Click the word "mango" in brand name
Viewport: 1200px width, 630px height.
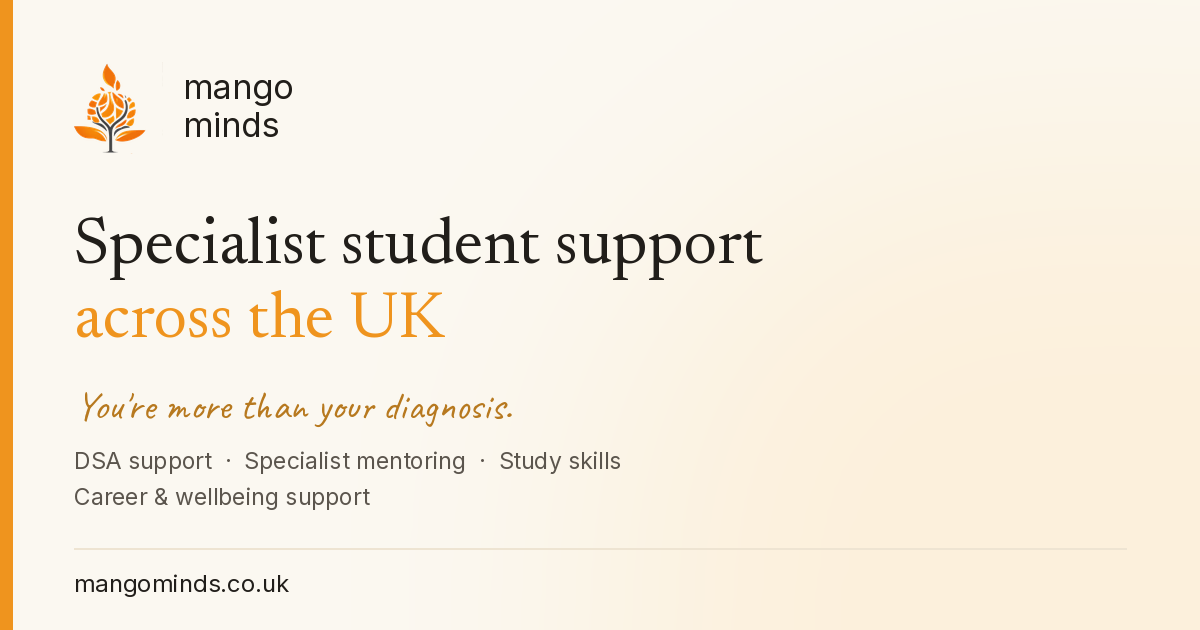(238, 89)
